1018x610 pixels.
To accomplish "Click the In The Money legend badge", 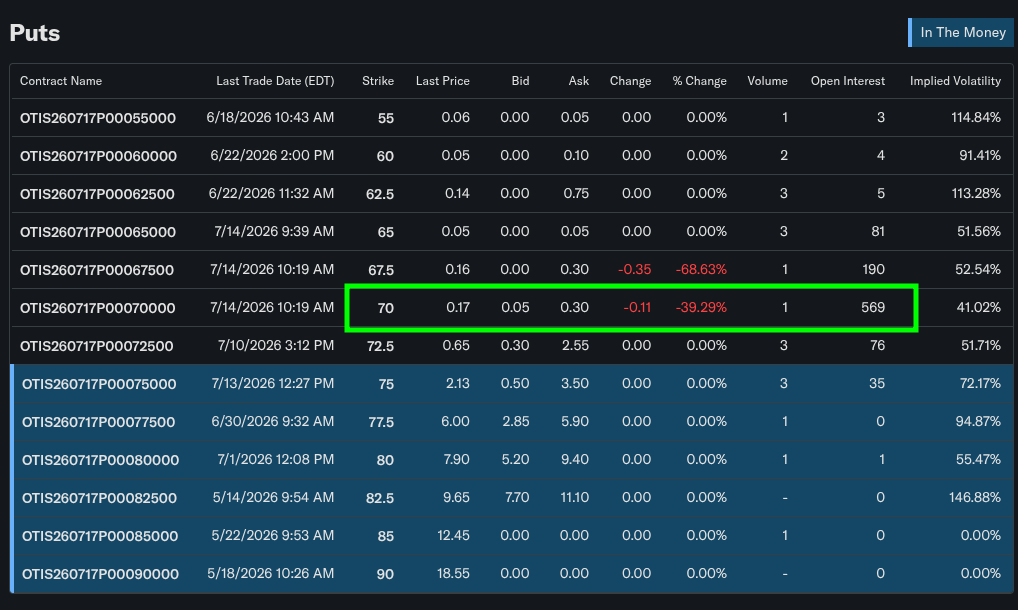I will point(962,32).
